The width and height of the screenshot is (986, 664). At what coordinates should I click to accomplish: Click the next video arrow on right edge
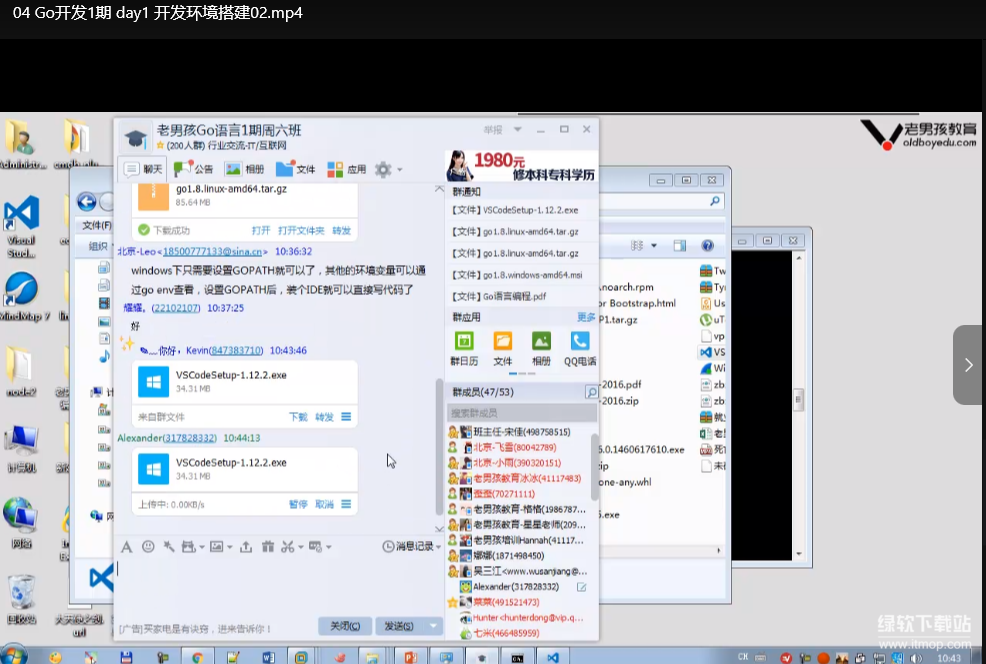pos(968,365)
